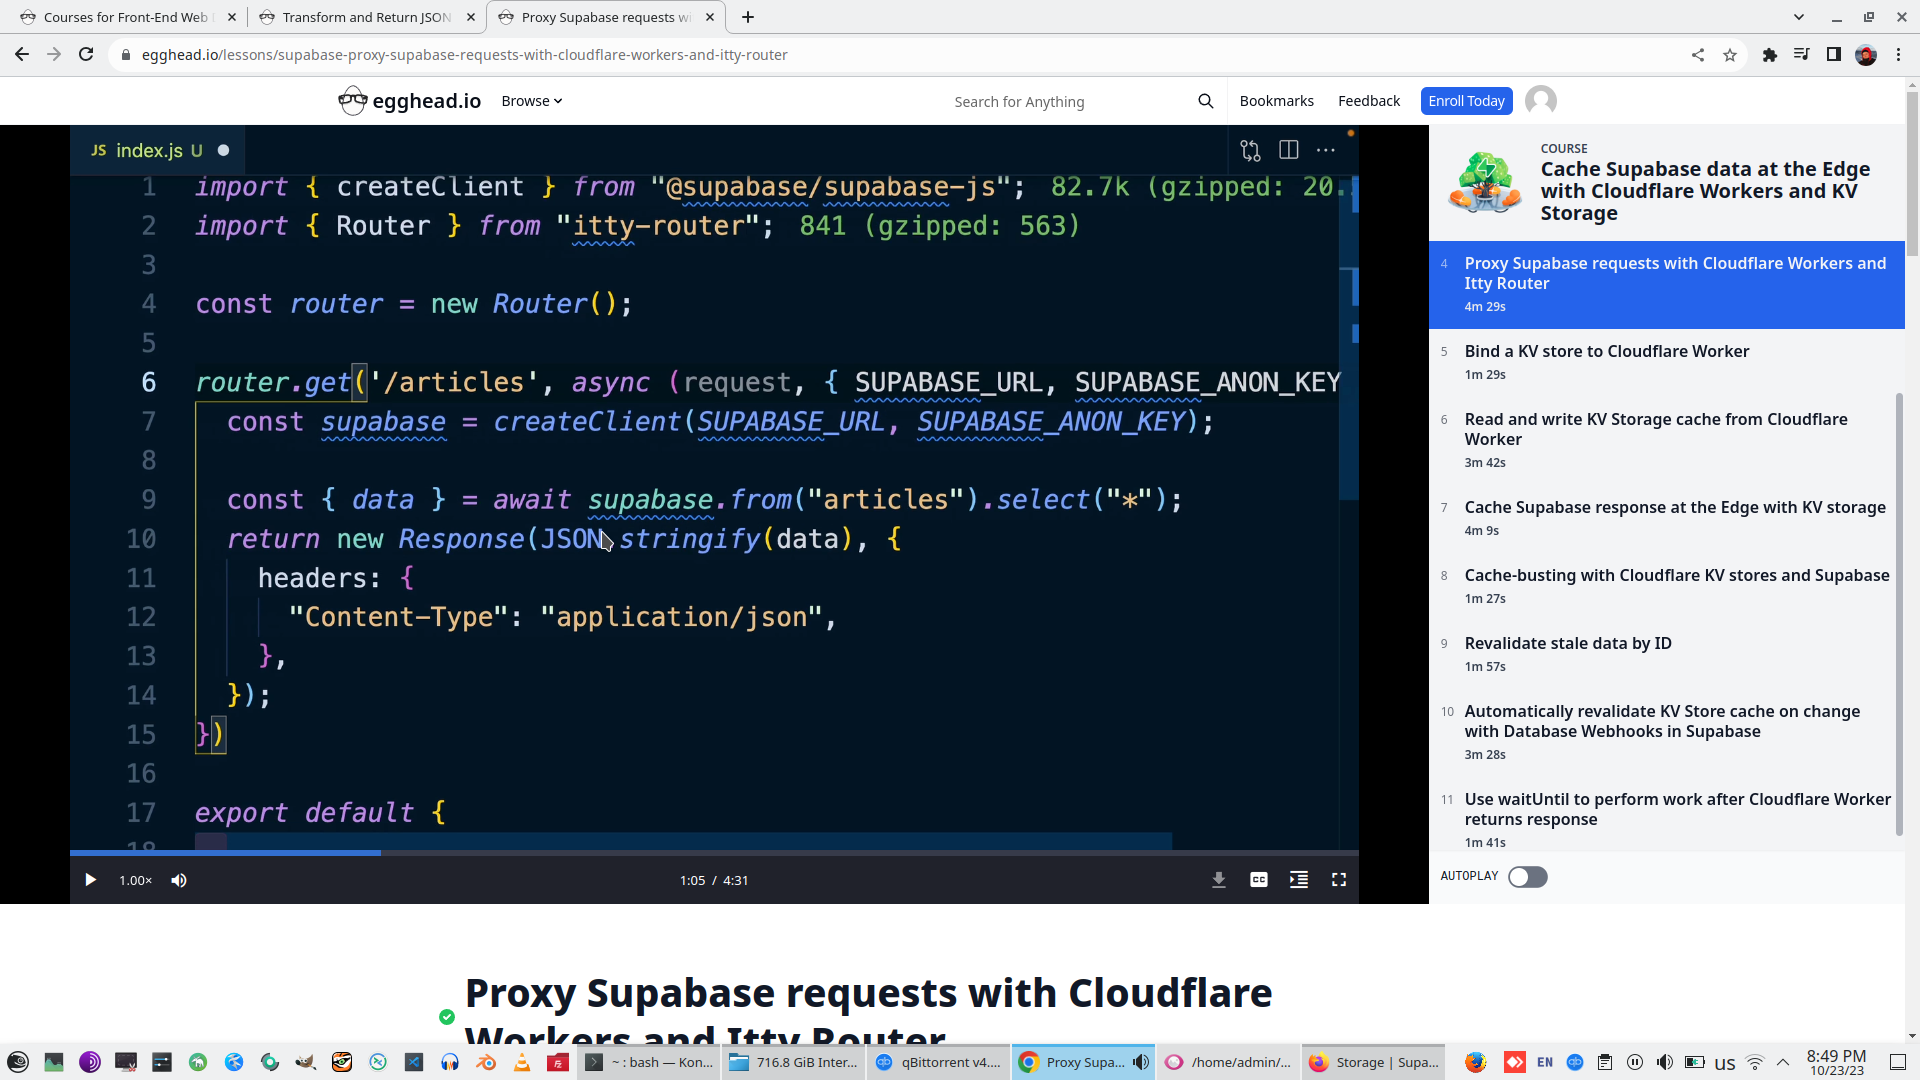Change playback speed 1.00×

tap(135, 880)
